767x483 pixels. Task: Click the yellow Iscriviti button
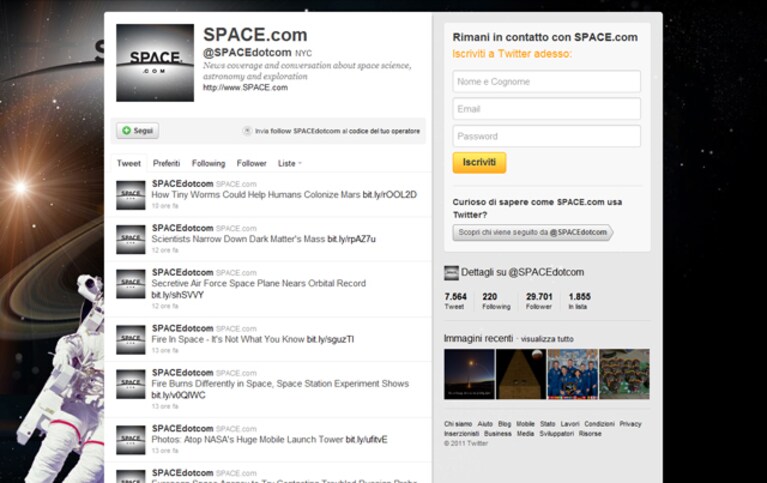click(479, 162)
